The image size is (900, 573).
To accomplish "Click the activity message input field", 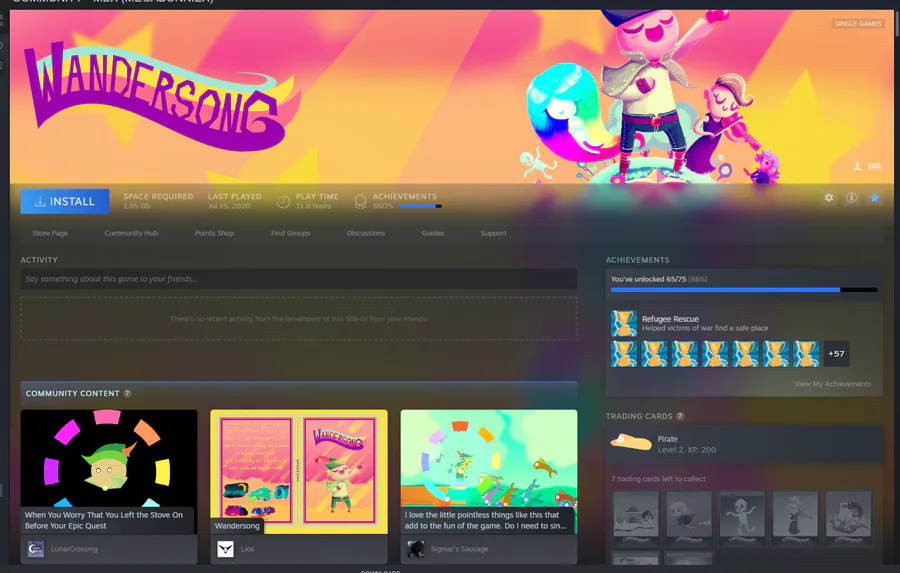I will coord(298,279).
